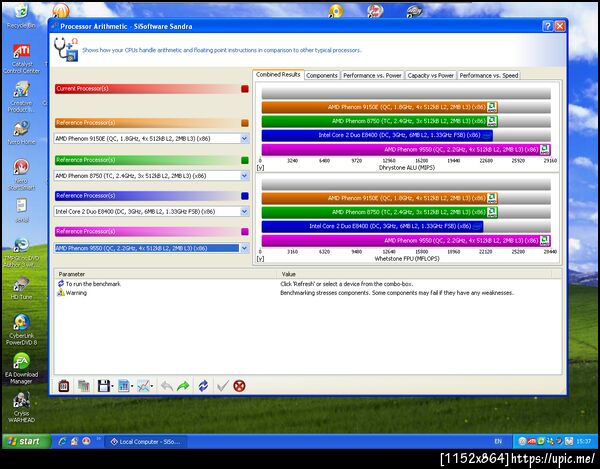Open the Intel Core 2 Duo E8400 combo box

152,212
